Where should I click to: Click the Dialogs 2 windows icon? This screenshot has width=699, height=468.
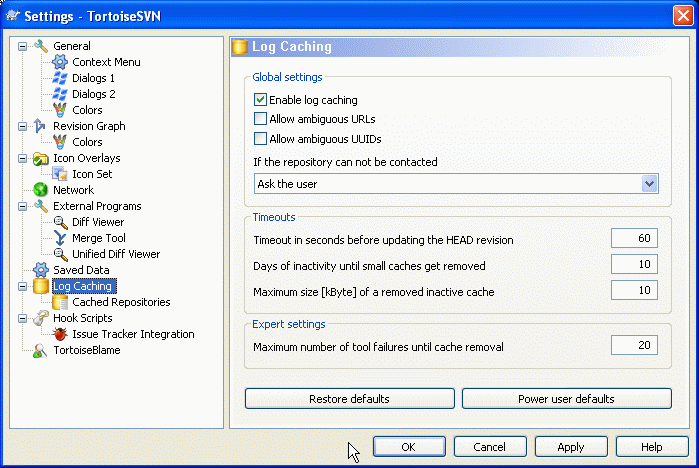60,94
